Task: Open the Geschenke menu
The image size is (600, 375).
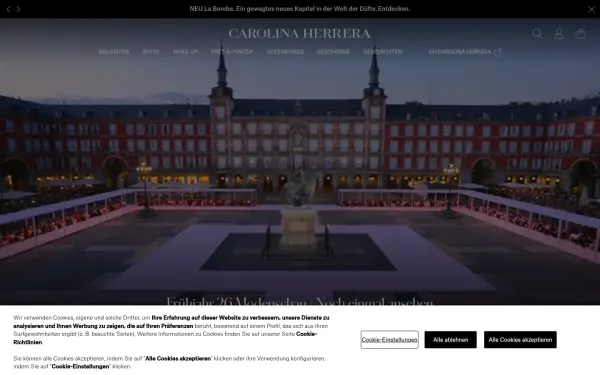Action: 333,52
